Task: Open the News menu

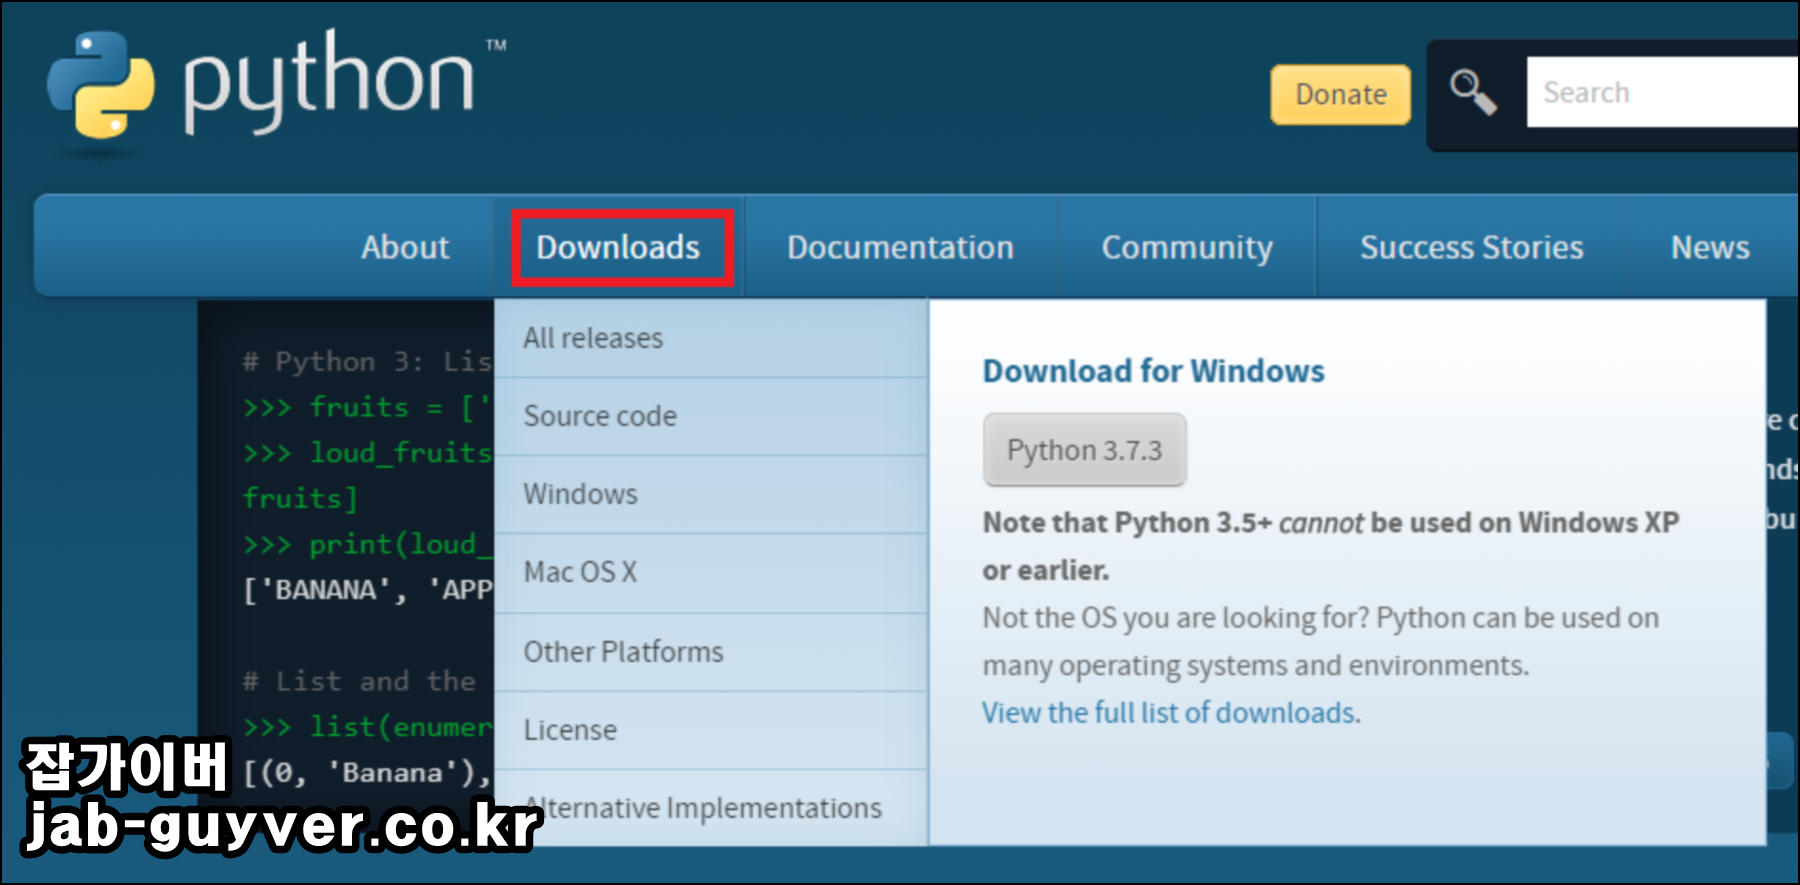Action: tap(1710, 247)
